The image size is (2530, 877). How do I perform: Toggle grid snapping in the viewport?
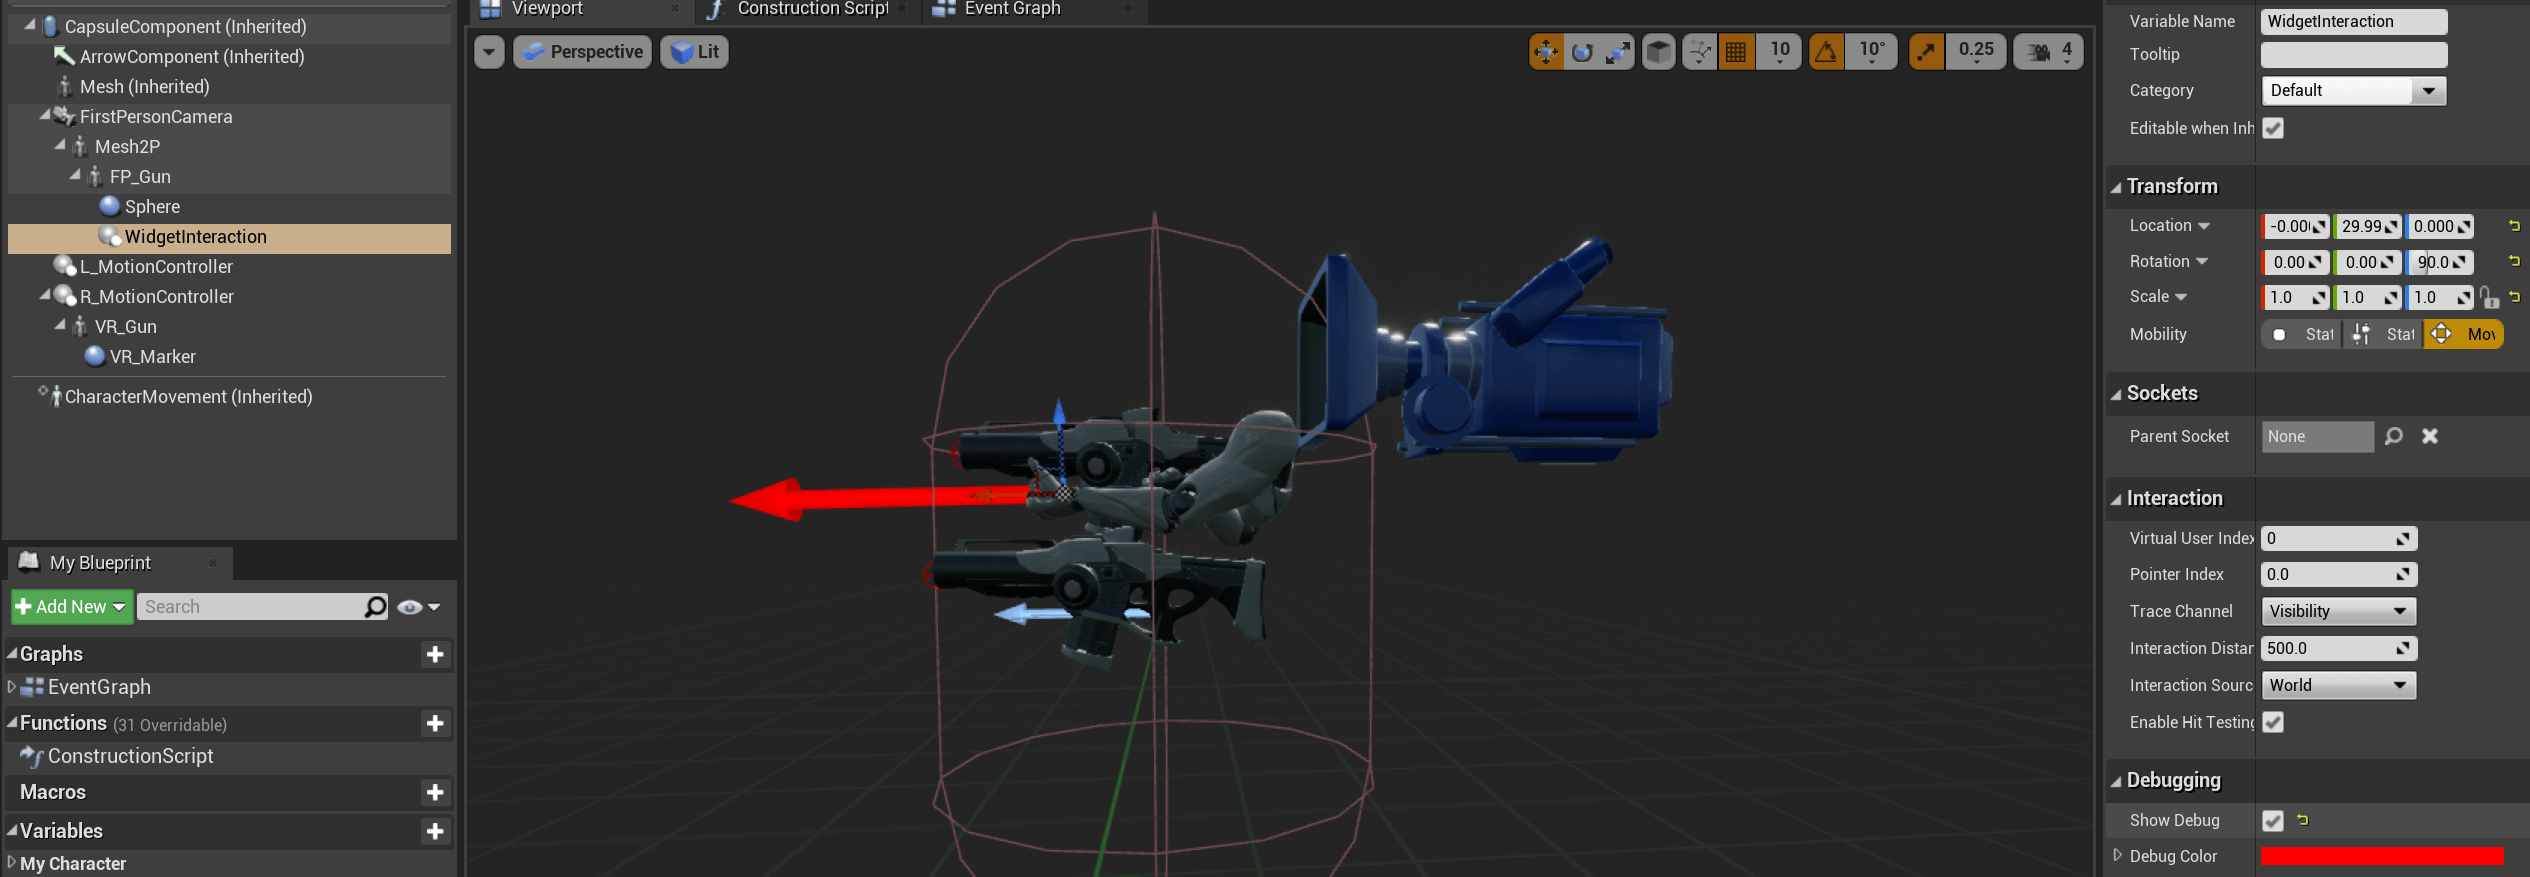tap(1736, 52)
